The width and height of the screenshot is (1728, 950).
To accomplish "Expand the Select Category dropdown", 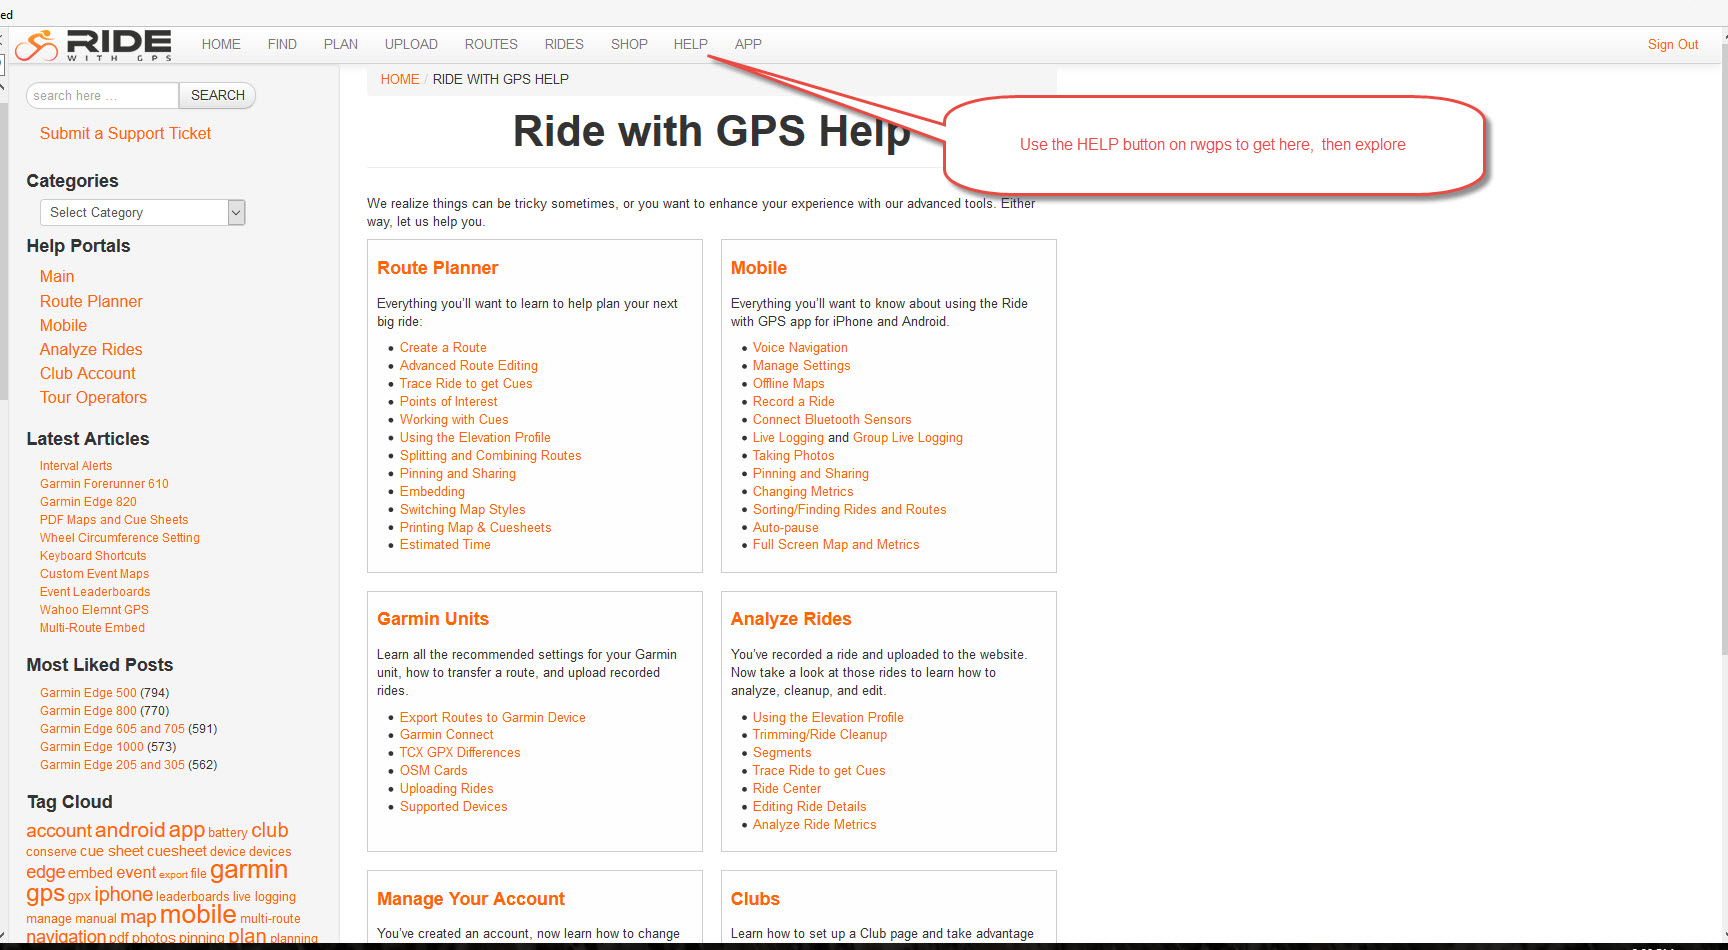I will tap(142, 212).
